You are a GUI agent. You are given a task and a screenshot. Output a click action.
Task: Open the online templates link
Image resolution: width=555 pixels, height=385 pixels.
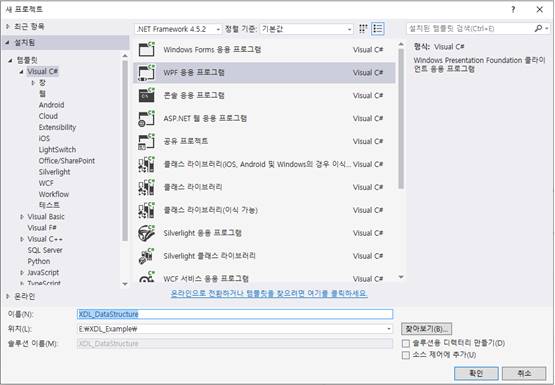click(269, 293)
